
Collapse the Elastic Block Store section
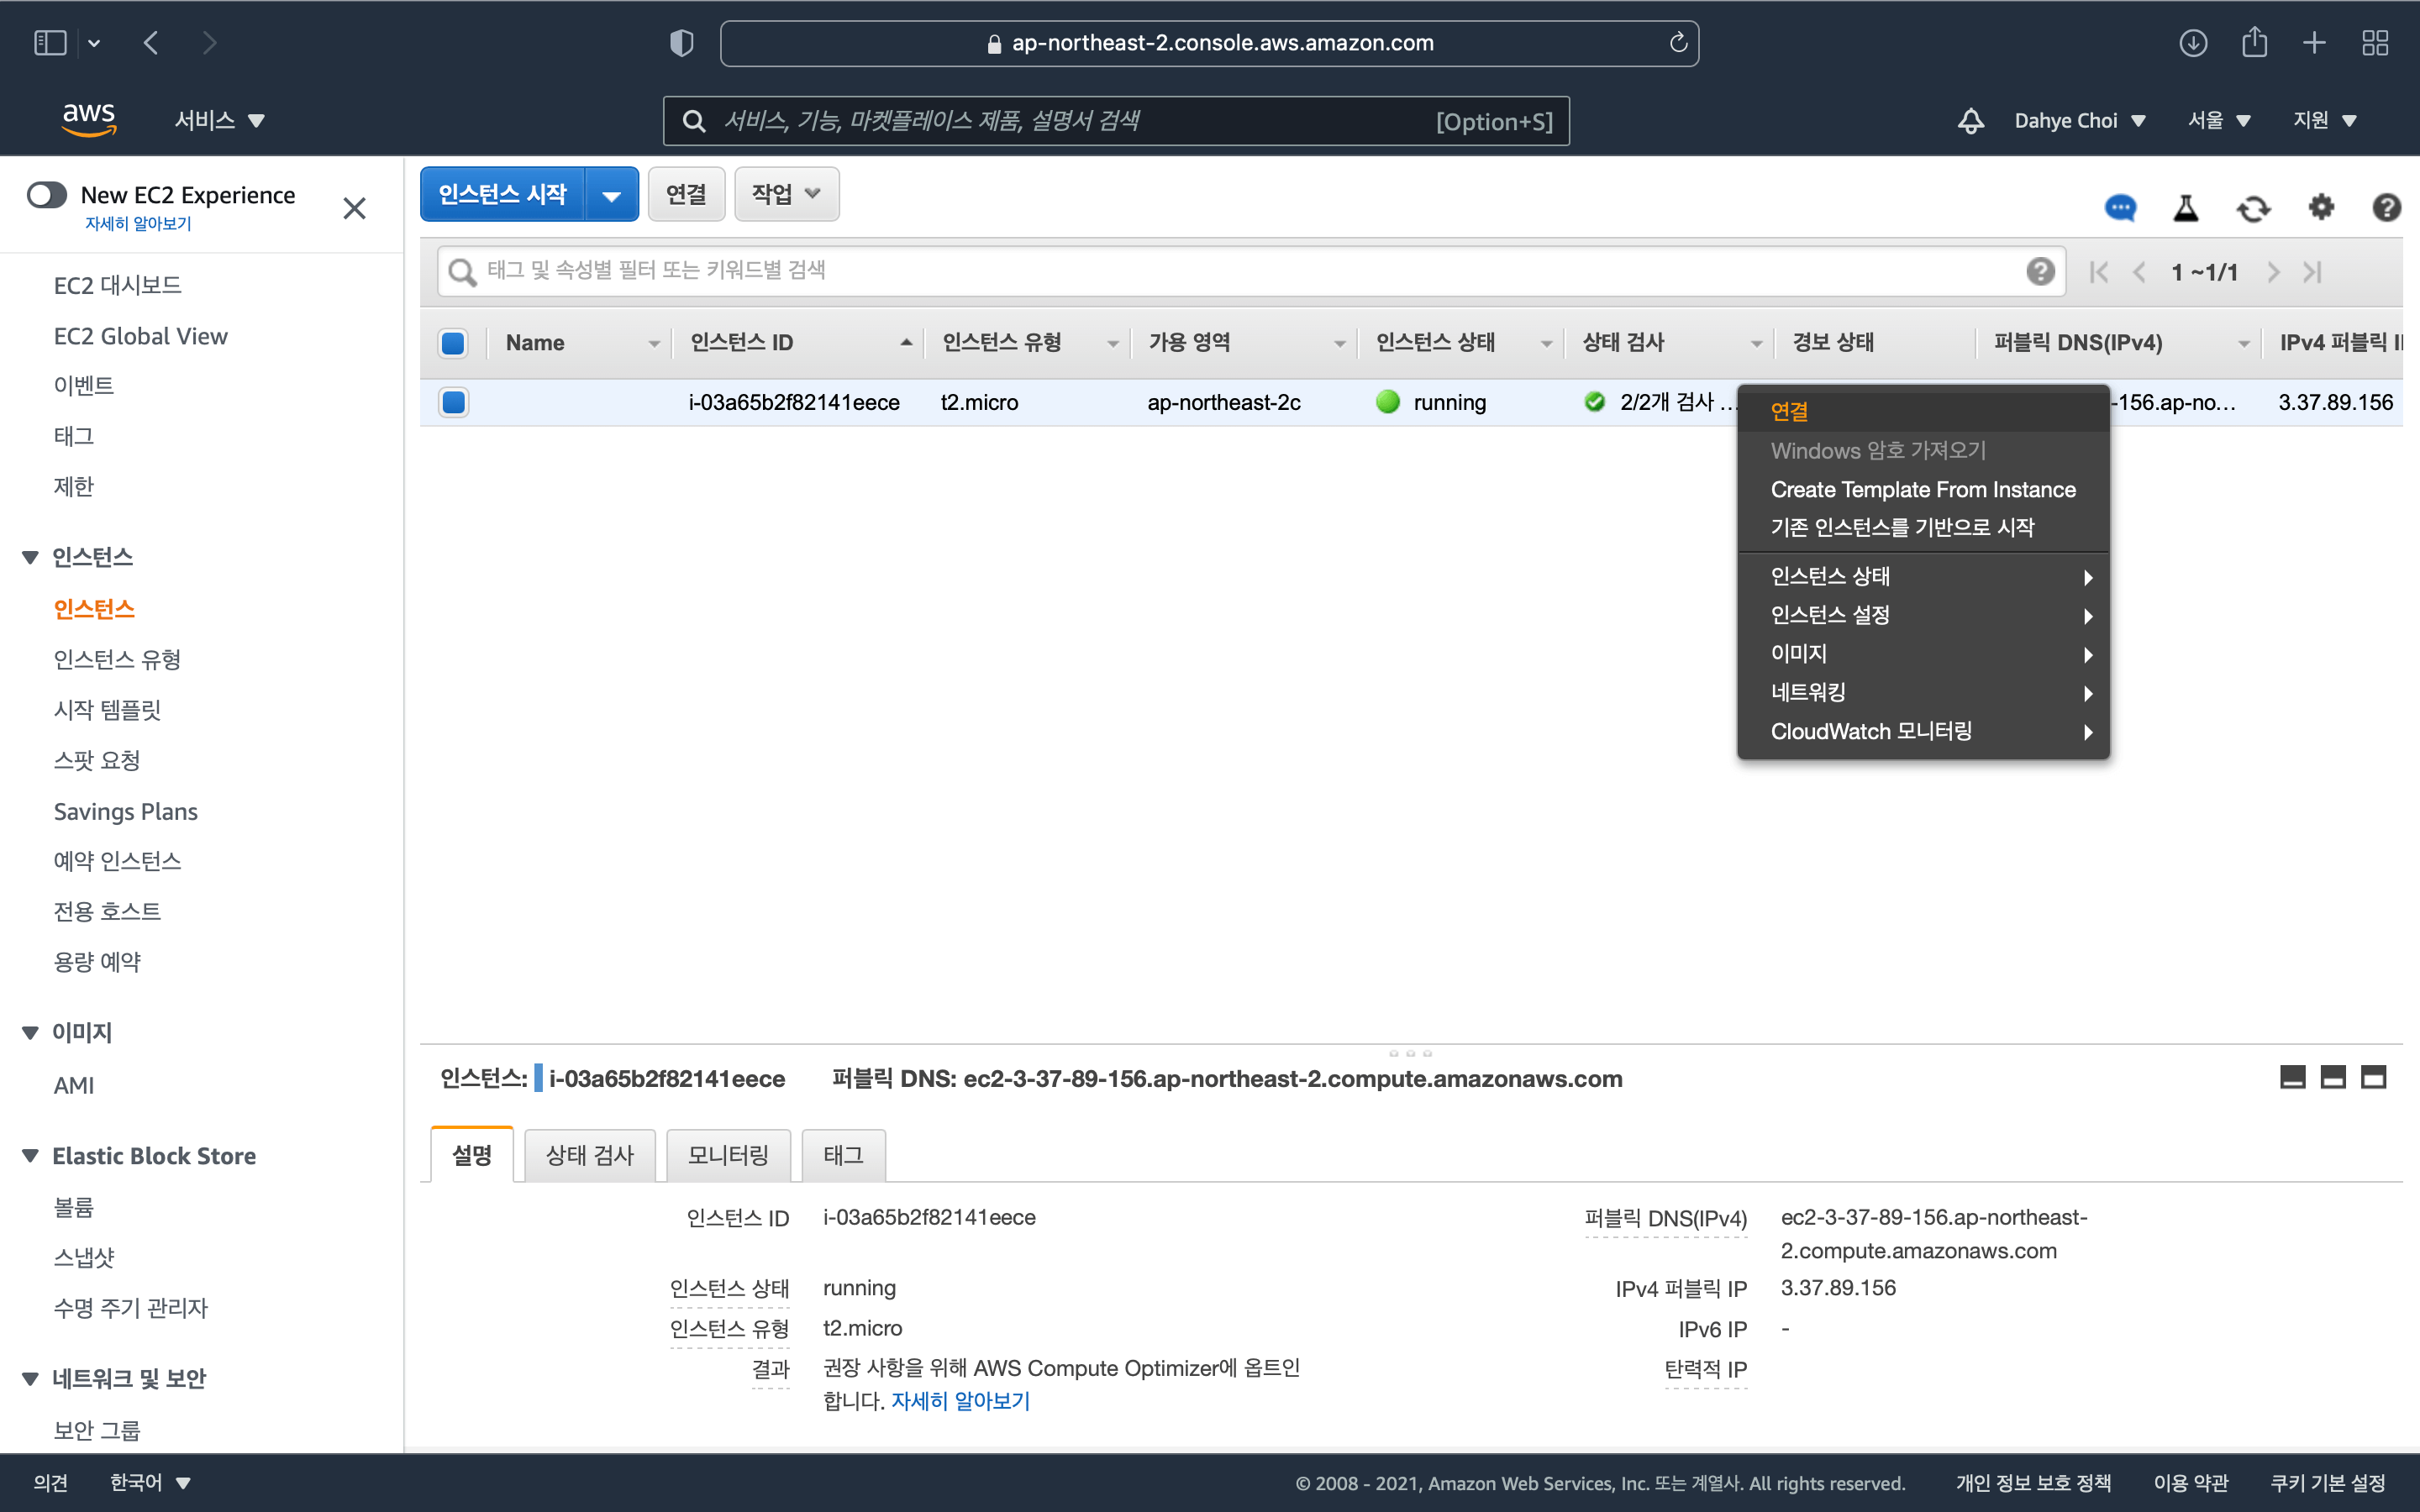point(30,1156)
